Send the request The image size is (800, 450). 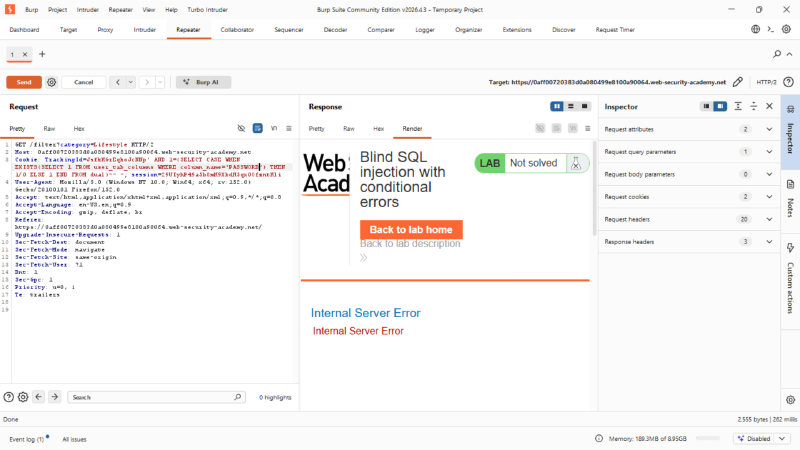pyautogui.click(x=24, y=82)
